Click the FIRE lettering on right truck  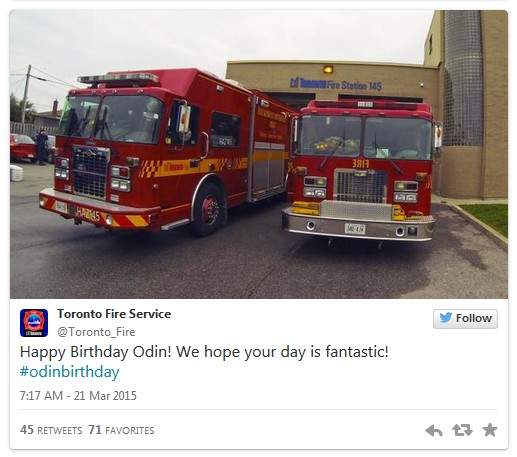click(360, 164)
